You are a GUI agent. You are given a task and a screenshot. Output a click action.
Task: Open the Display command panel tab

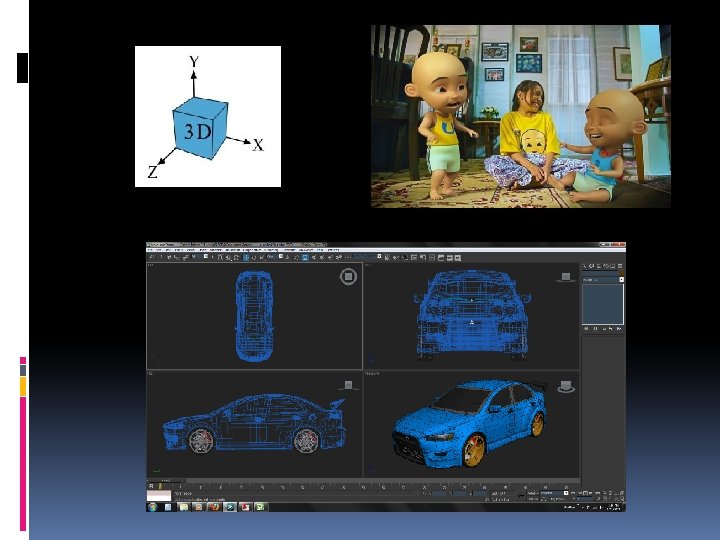(613, 266)
